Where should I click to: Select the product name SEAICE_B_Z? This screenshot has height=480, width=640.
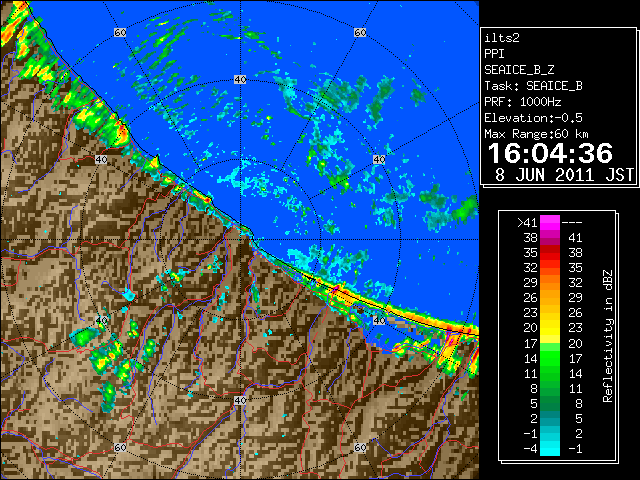(x=519, y=70)
